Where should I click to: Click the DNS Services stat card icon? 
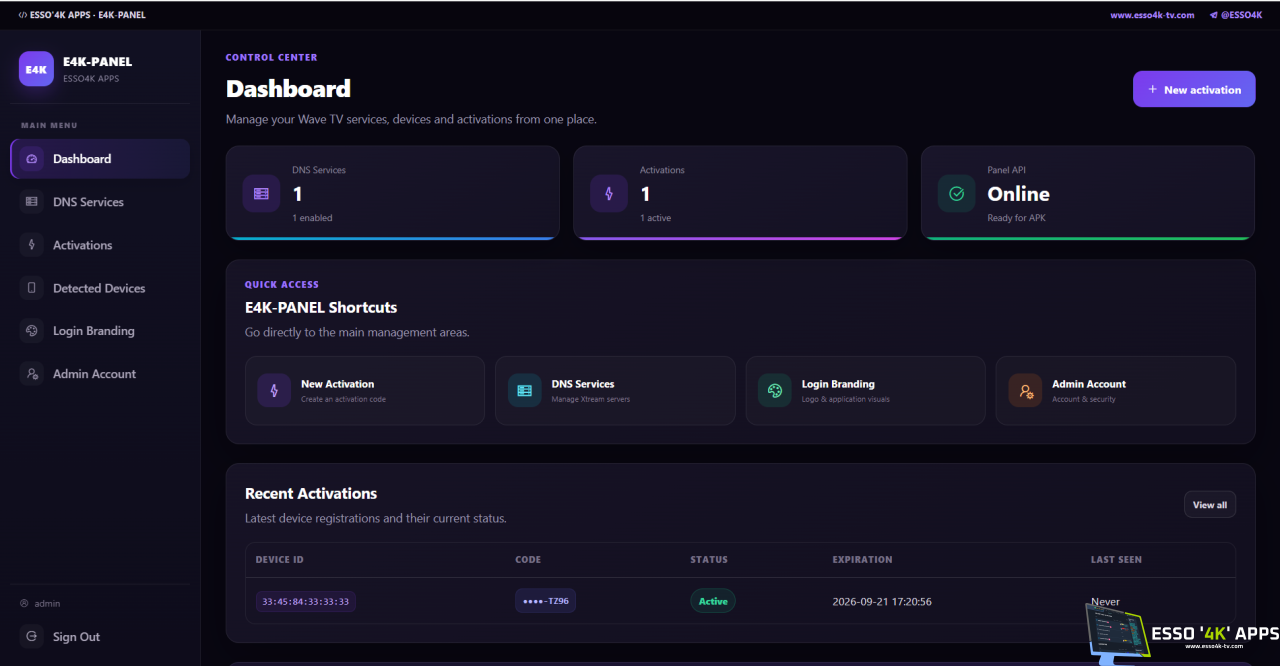point(261,193)
